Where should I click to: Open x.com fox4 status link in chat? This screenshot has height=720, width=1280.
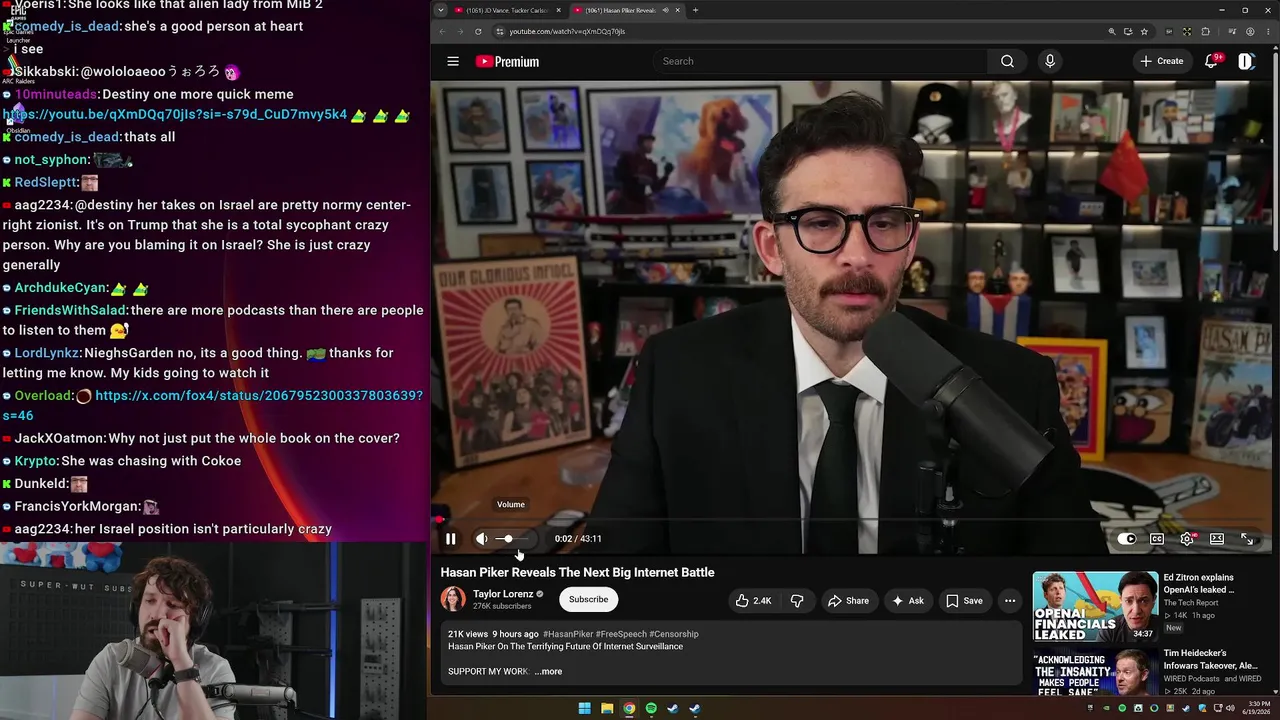(212, 405)
